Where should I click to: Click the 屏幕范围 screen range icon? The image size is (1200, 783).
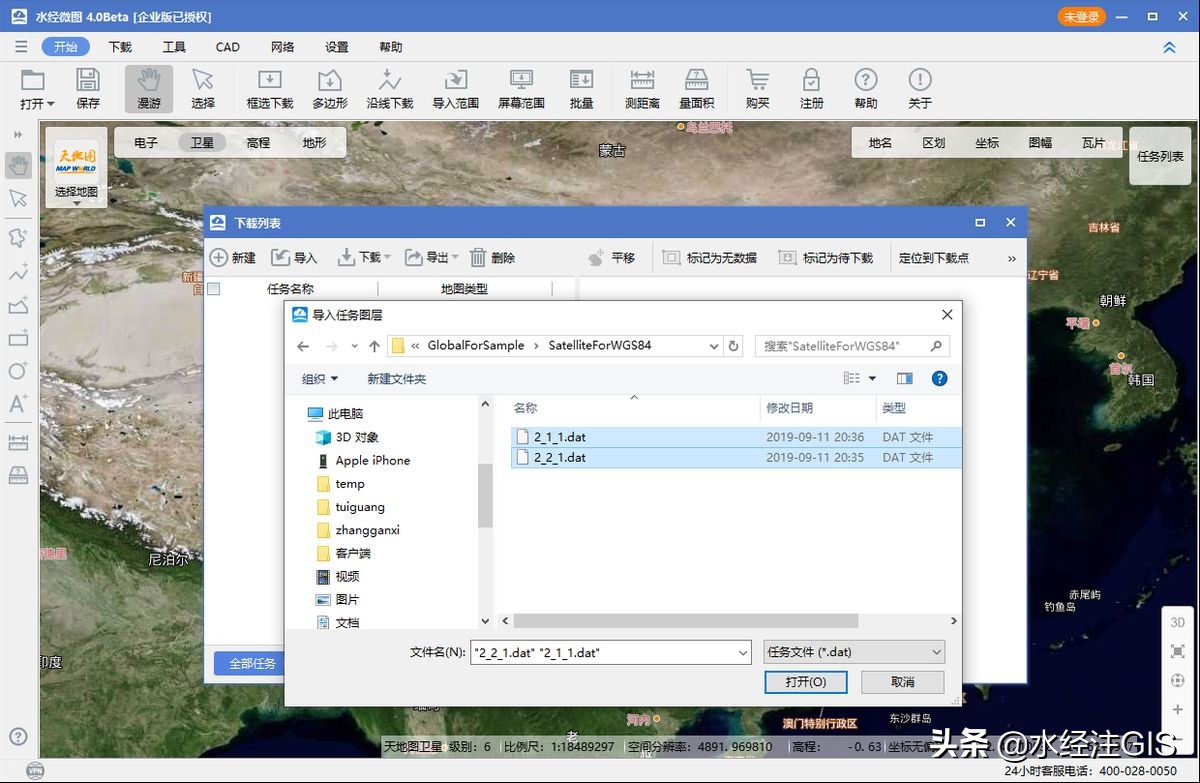520,89
